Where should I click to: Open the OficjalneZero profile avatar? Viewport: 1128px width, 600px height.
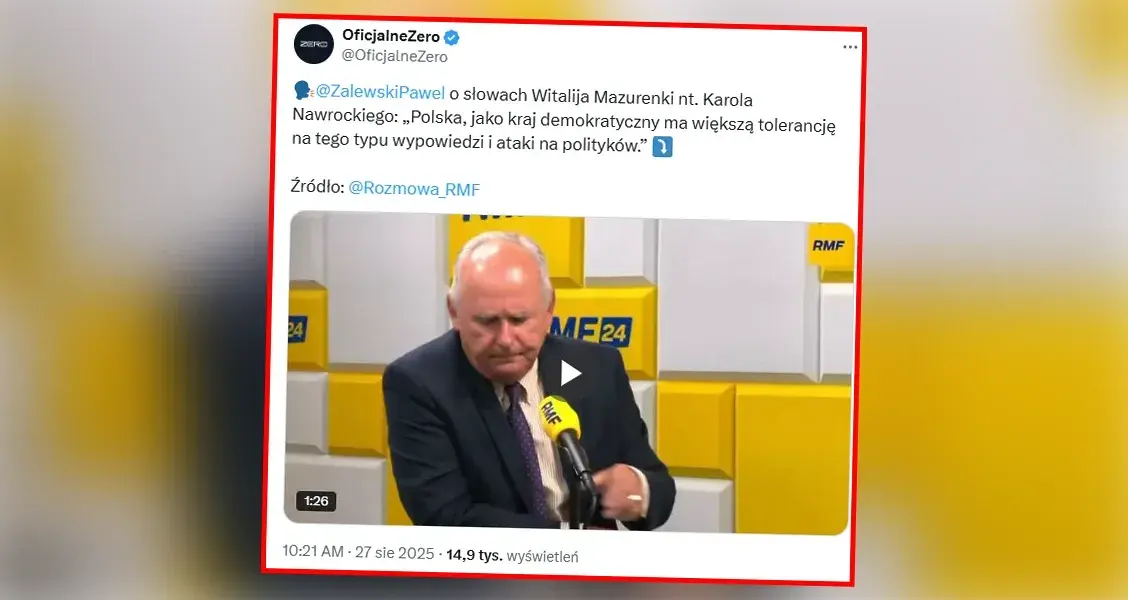(314, 44)
